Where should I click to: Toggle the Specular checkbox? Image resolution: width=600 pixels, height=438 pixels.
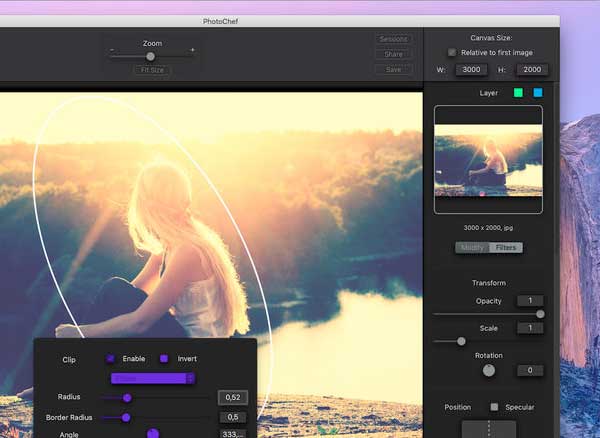[494, 407]
